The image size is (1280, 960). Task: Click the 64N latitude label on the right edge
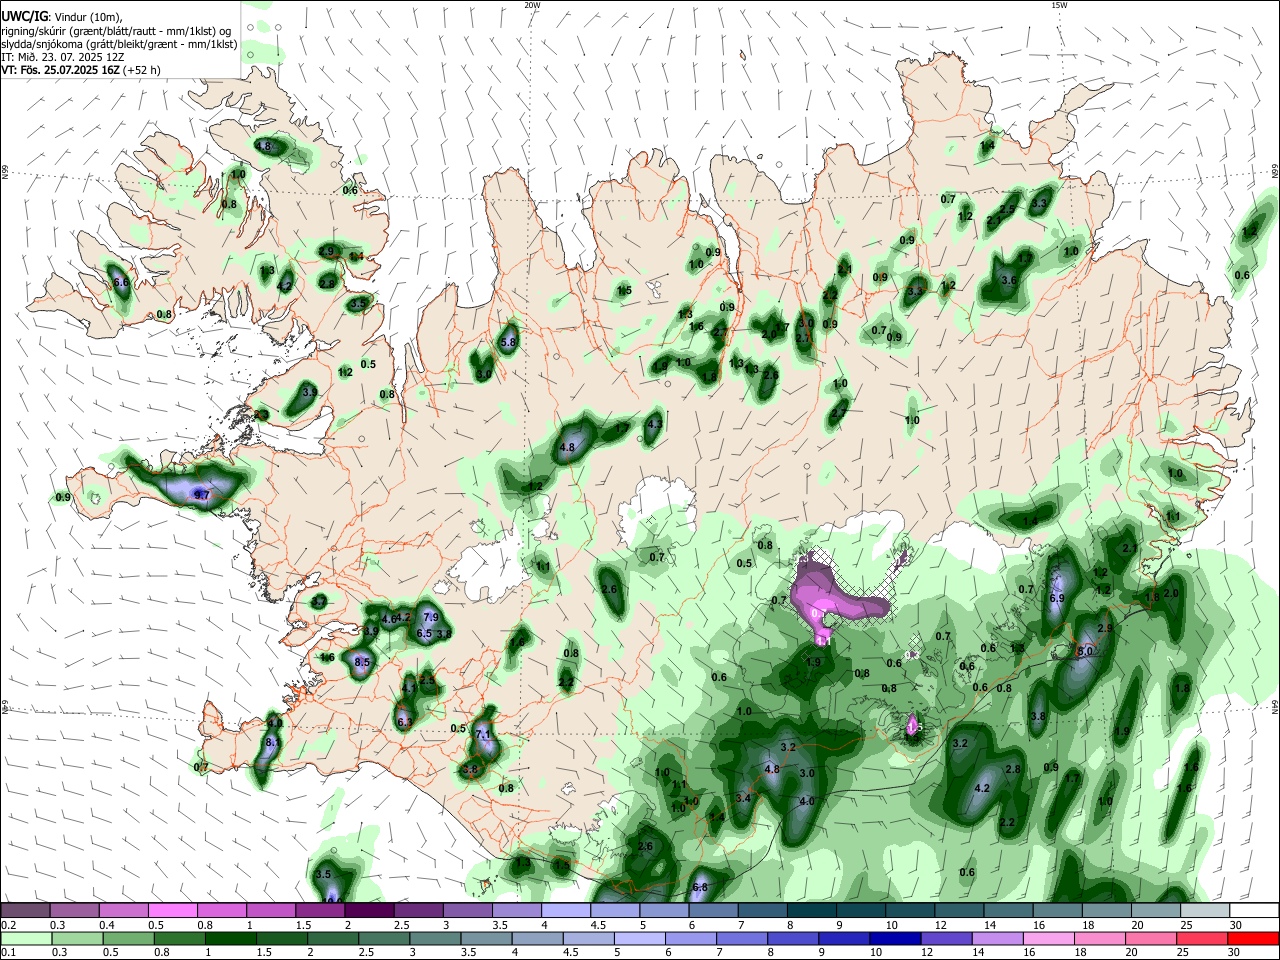pyautogui.click(x=1274, y=707)
